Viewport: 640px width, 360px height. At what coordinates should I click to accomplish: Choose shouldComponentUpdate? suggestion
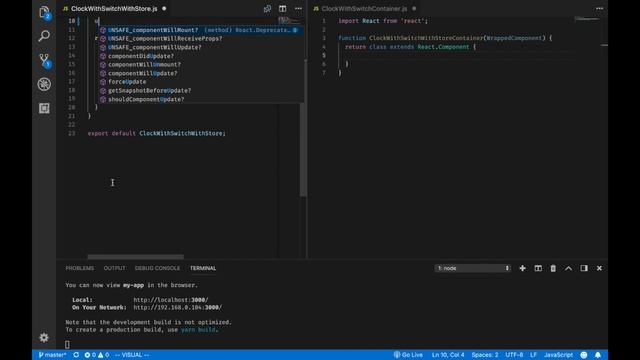pos(200,99)
